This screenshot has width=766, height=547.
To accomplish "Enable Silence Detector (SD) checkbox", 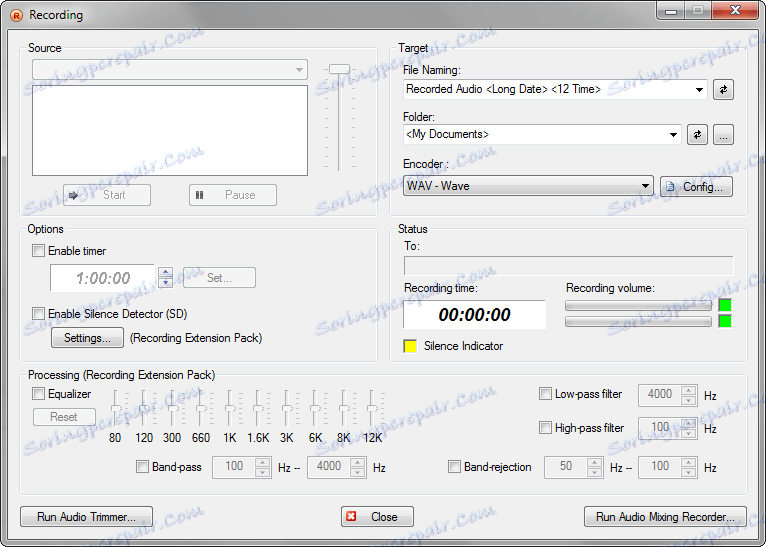I will coord(38,314).
